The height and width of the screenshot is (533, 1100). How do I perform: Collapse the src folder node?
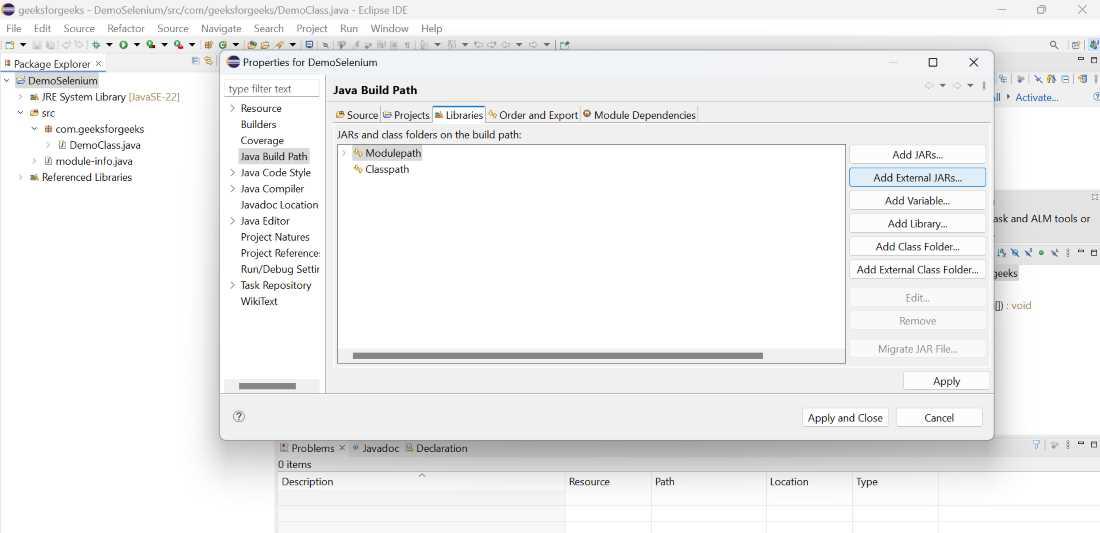(20, 113)
